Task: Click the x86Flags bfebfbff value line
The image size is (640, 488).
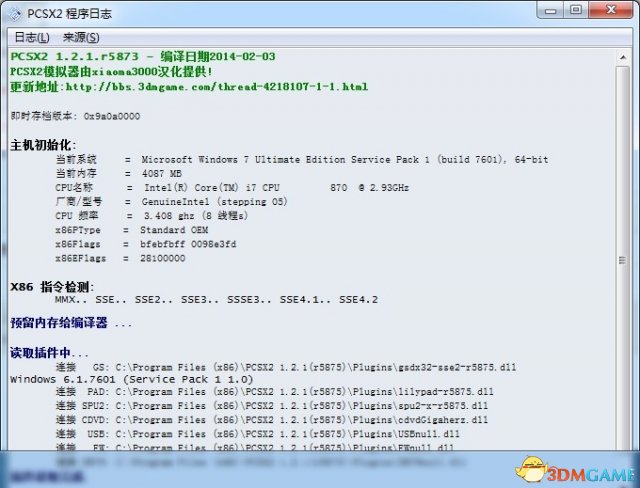Action: [146, 244]
